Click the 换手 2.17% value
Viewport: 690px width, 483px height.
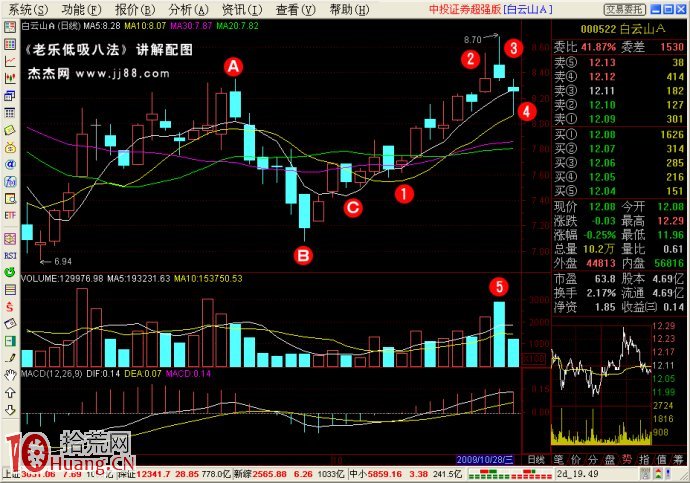tap(601, 293)
